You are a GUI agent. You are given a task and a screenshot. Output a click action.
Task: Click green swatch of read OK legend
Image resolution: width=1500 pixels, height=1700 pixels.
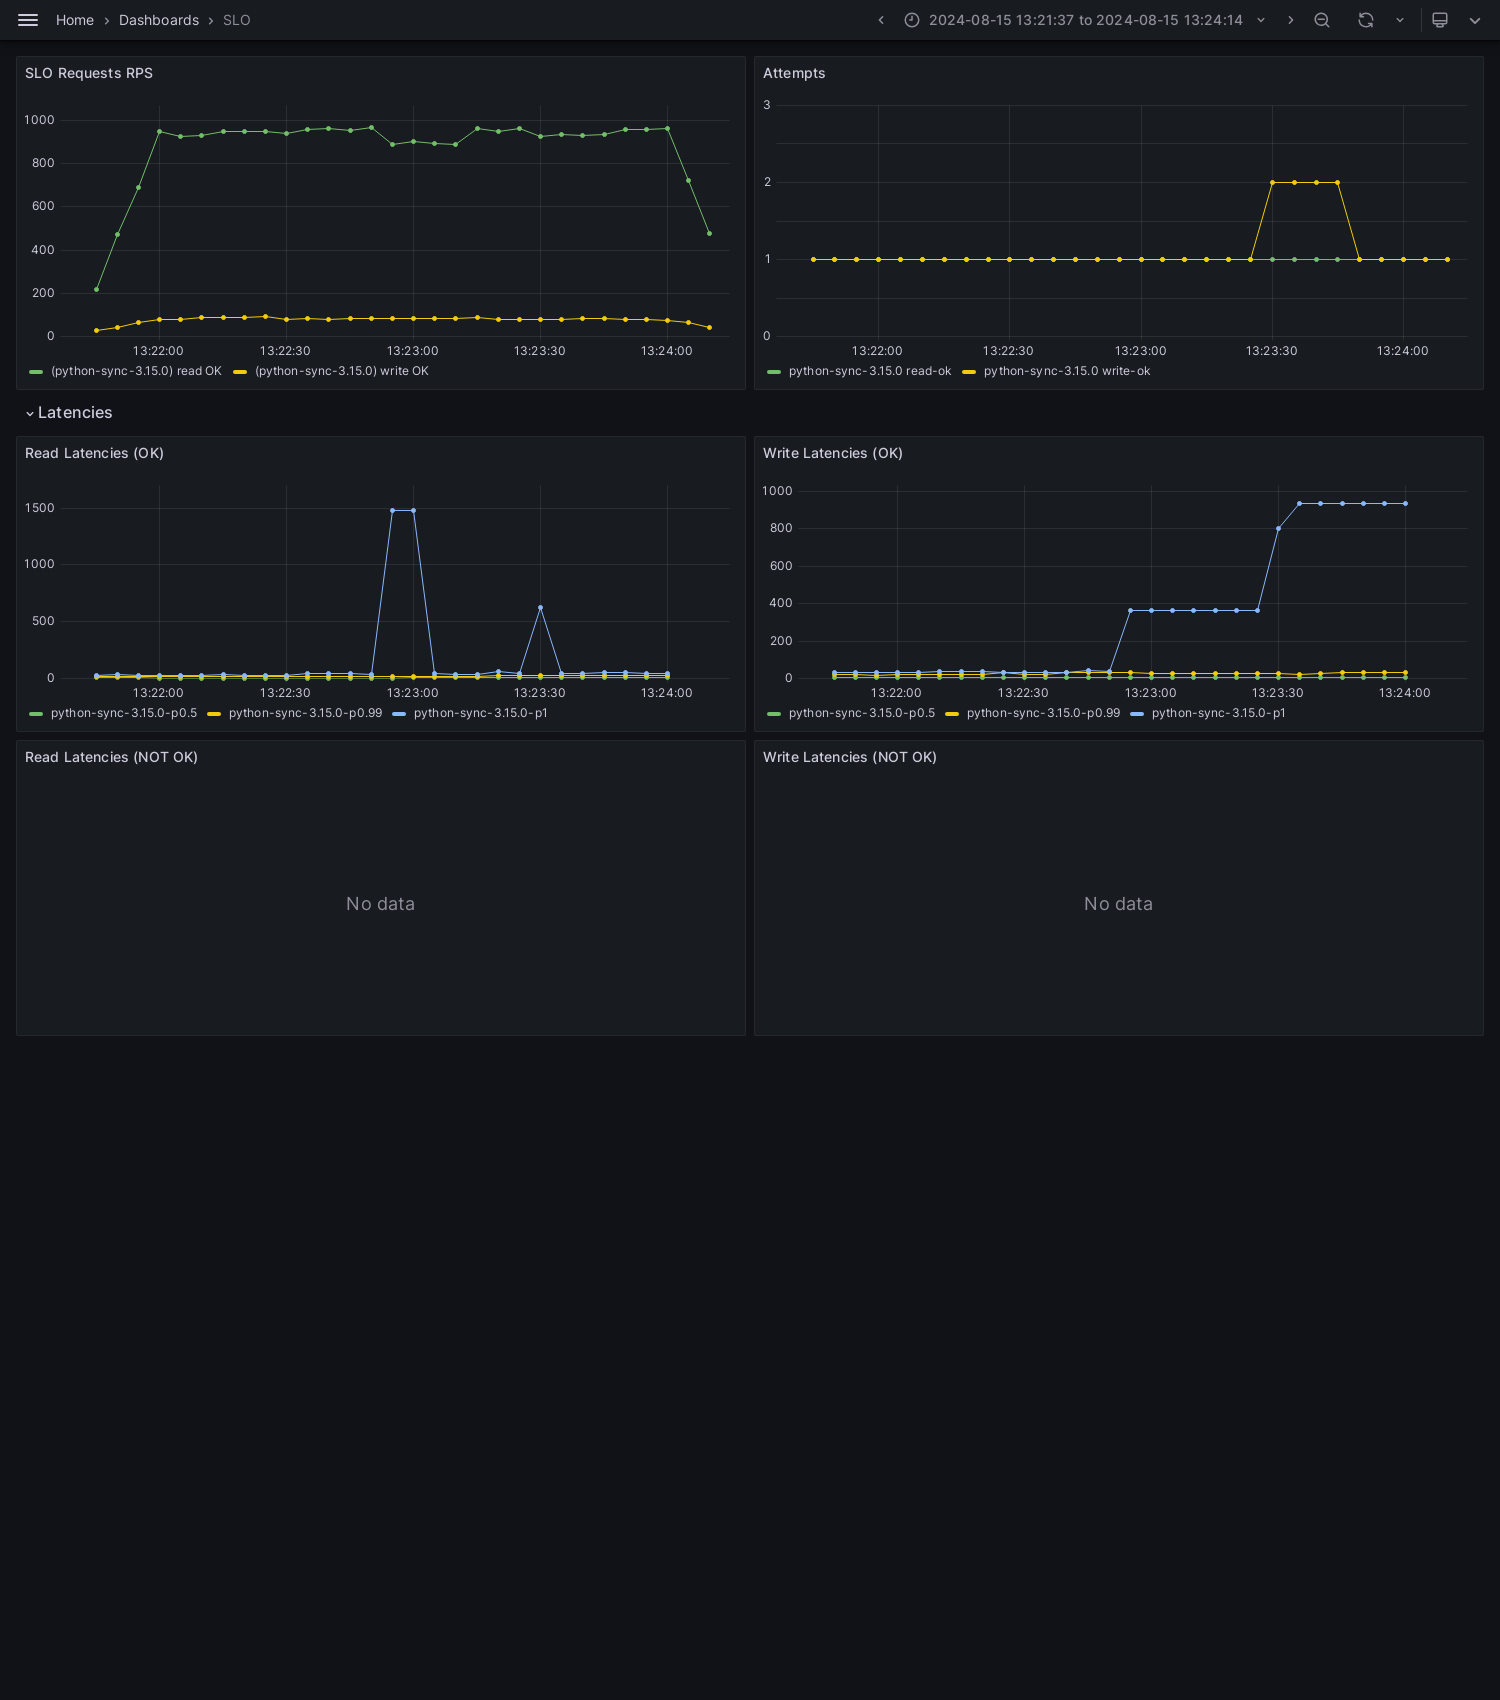click(x=36, y=372)
